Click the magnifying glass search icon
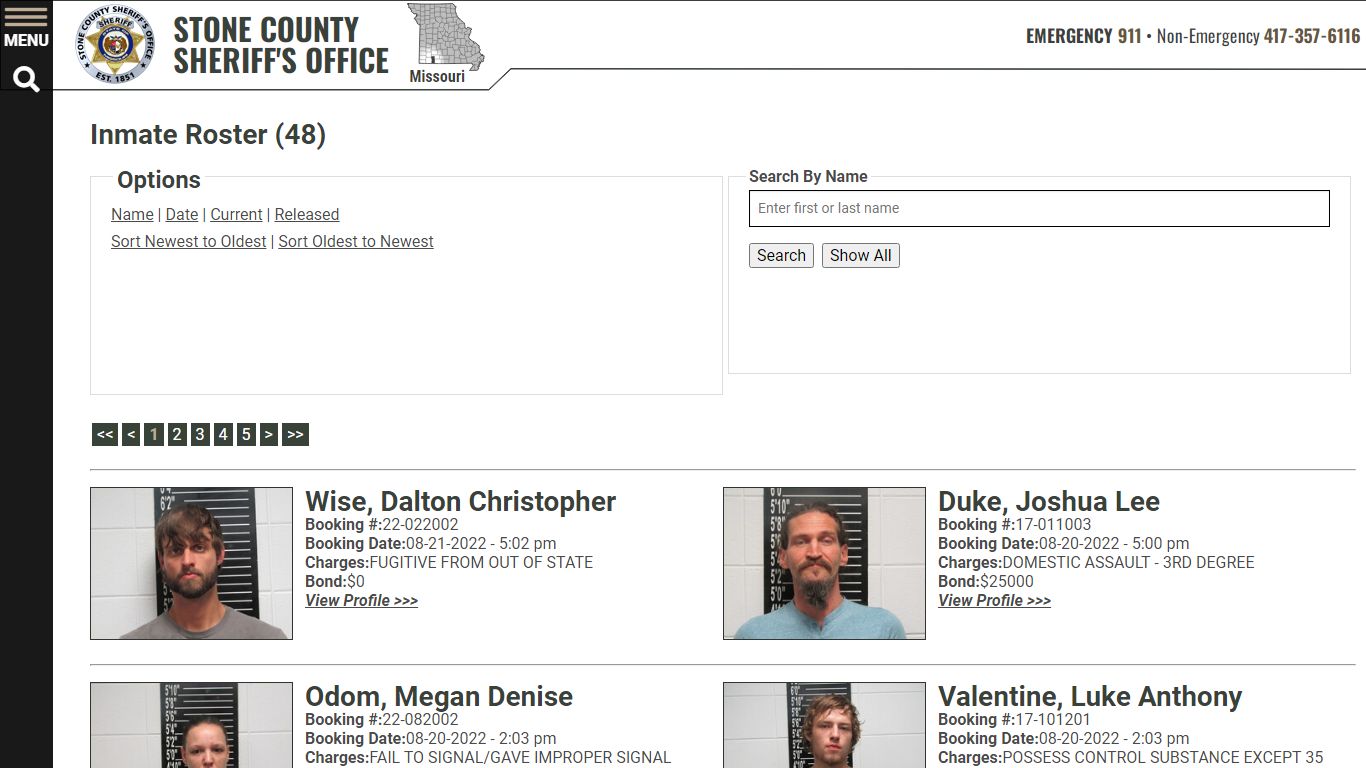This screenshot has width=1366, height=768. pyautogui.click(x=26, y=80)
